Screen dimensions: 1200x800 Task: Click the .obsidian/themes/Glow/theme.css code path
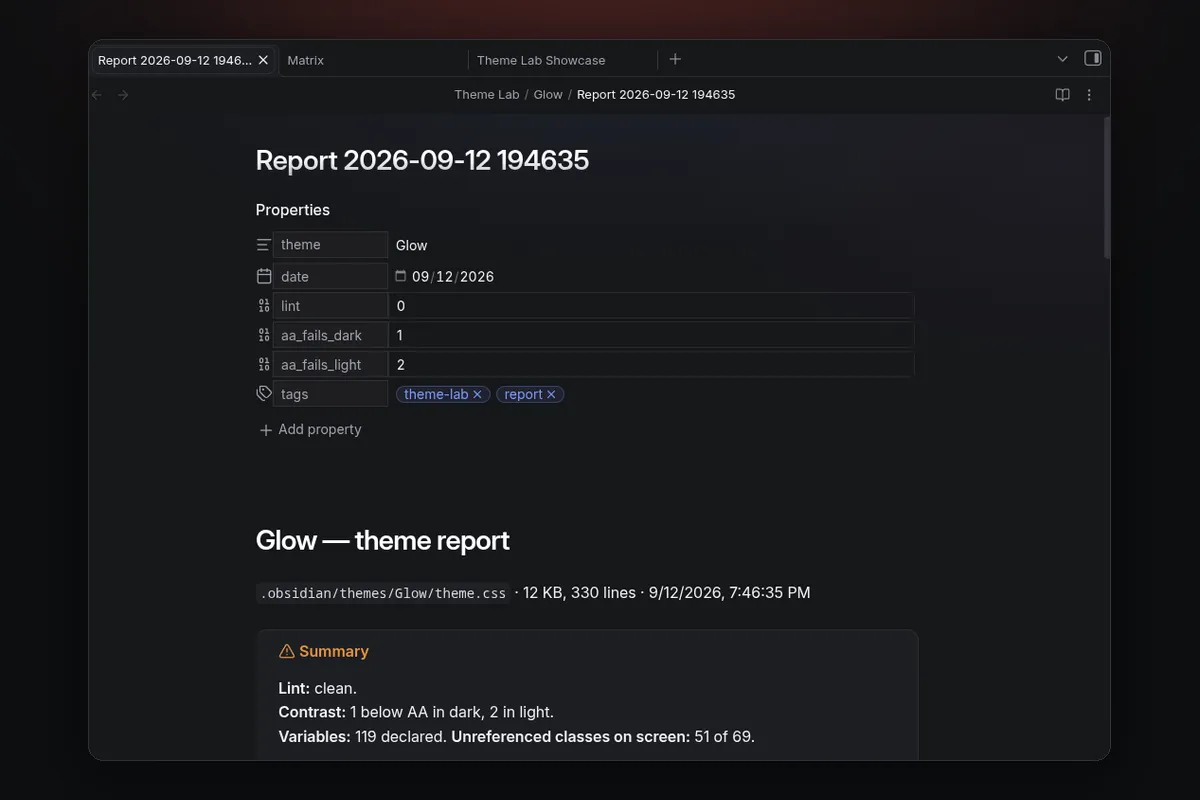click(383, 593)
